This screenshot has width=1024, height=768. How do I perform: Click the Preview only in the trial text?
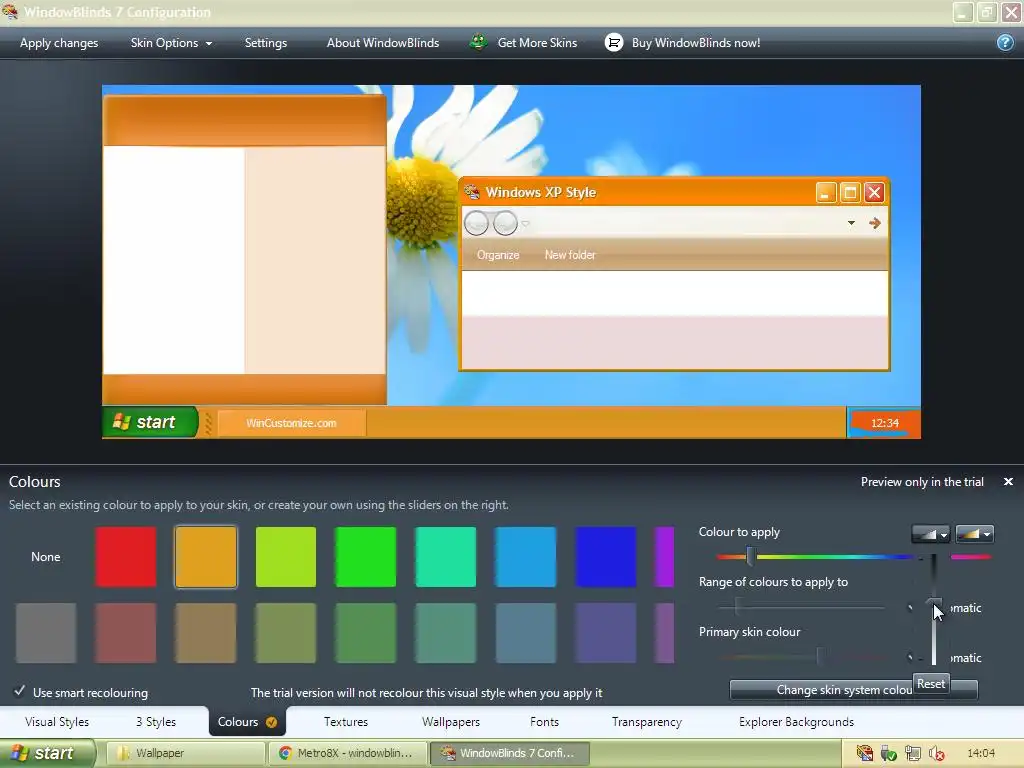point(921,481)
